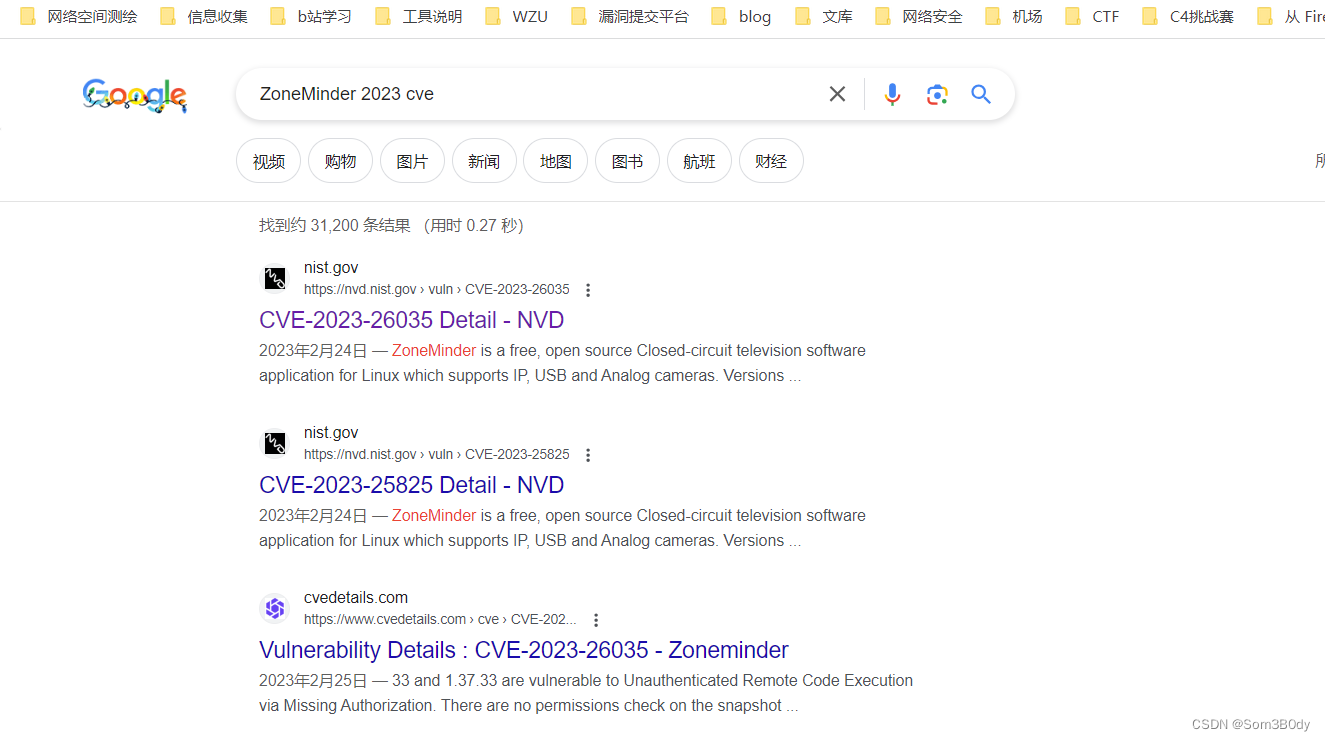Filter results by 视频 tab
Image resolution: width=1325 pixels, height=741 pixels.
pyautogui.click(x=268, y=161)
